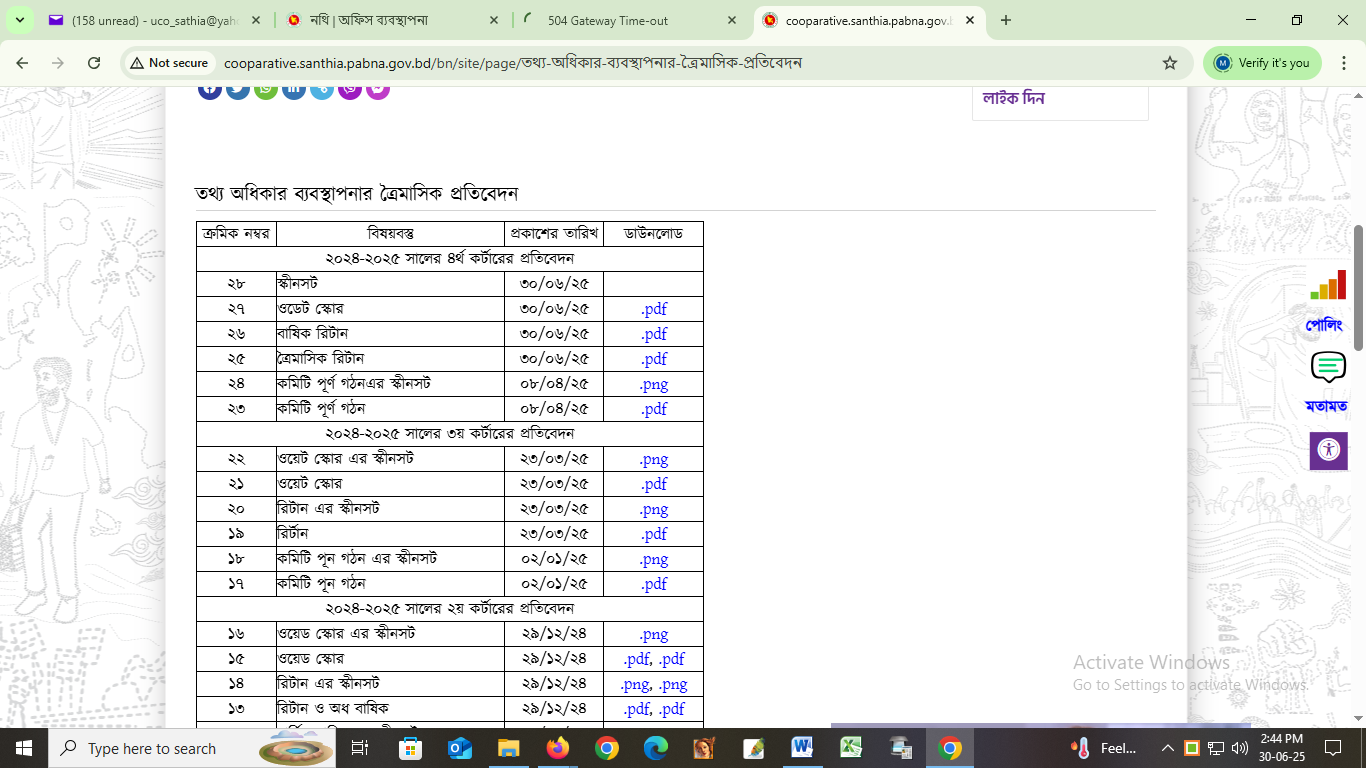Open the polling bar chart icon
This screenshot has height=768, width=1366.
click(1328, 286)
